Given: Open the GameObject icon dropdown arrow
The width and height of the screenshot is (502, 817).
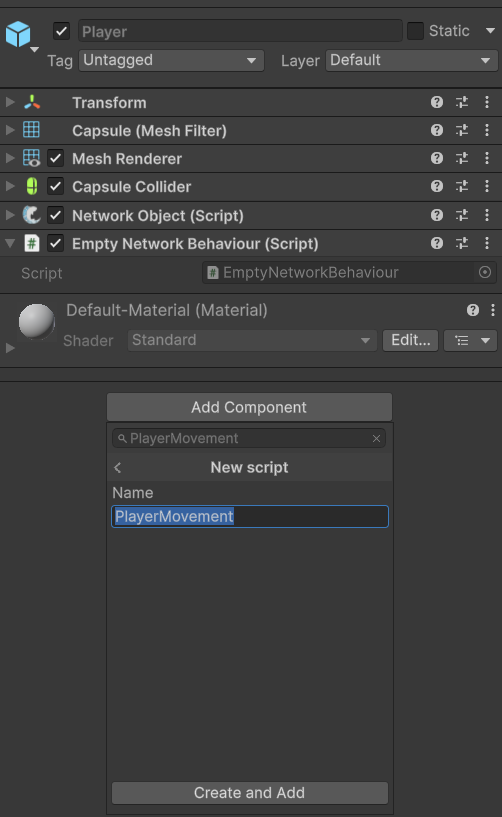Looking at the screenshot, I should pos(34,50).
